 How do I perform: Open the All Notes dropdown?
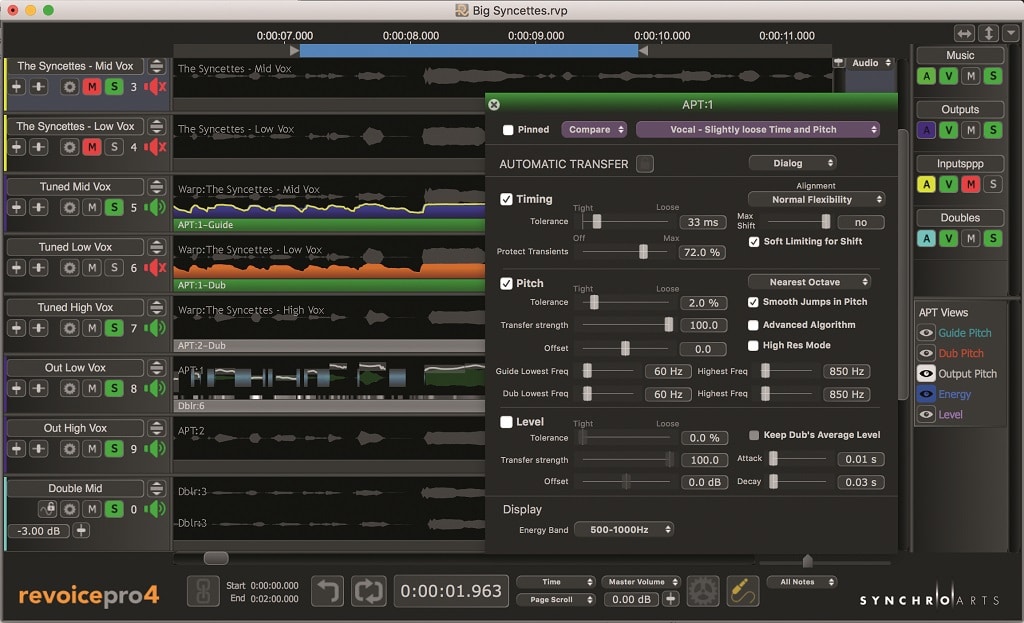tap(801, 581)
